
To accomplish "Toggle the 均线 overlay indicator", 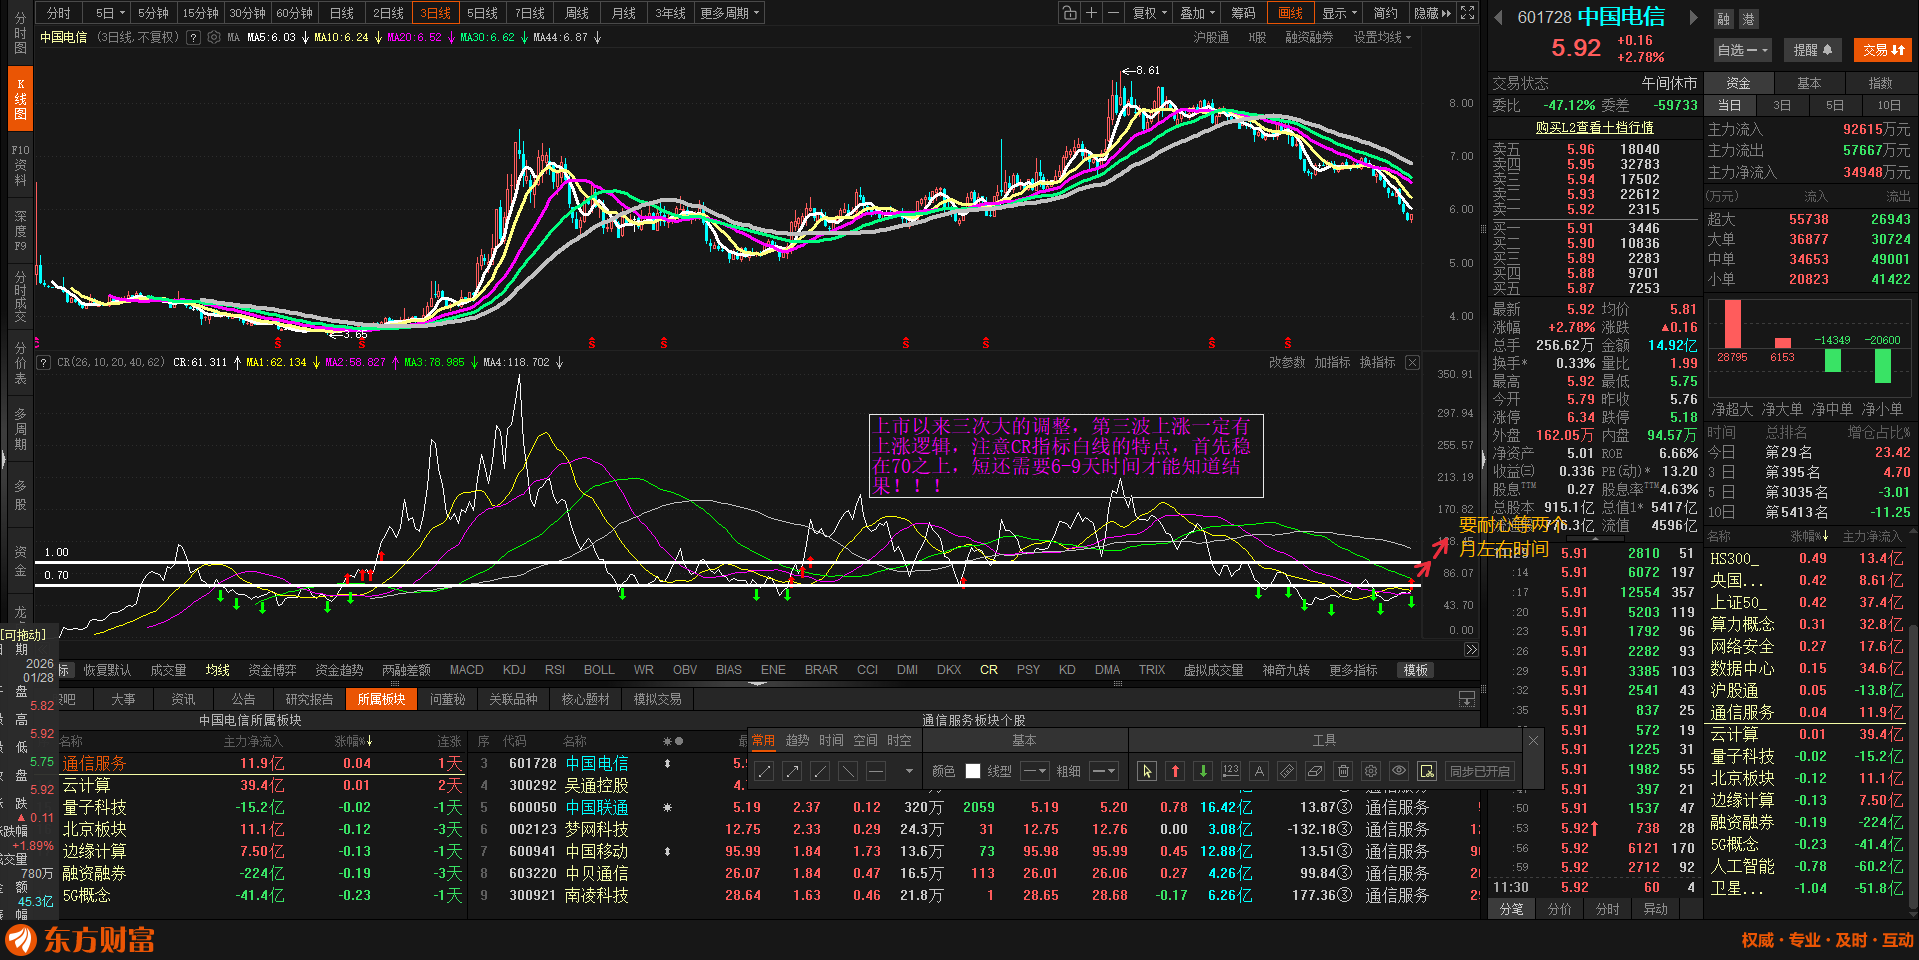I will coord(218,670).
